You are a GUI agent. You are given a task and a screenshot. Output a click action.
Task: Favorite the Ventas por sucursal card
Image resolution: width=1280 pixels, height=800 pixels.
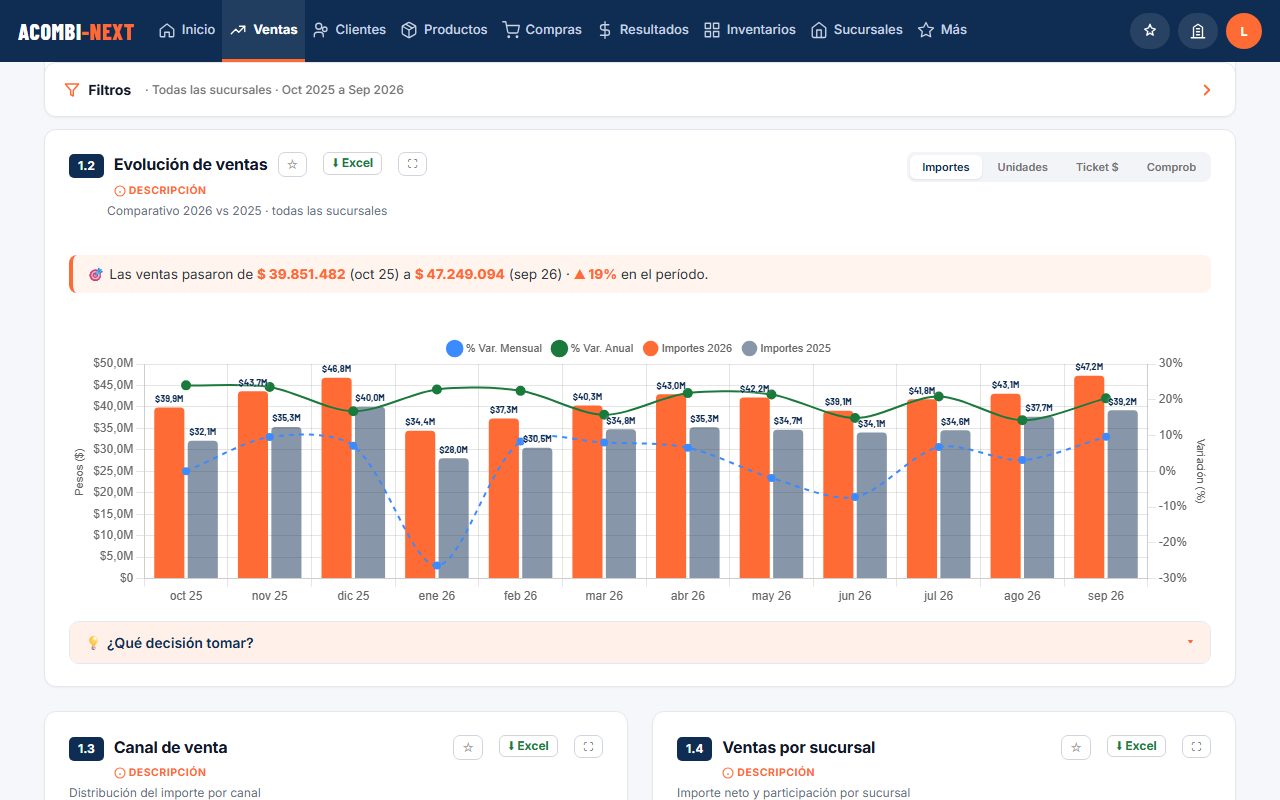pos(1076,747)
